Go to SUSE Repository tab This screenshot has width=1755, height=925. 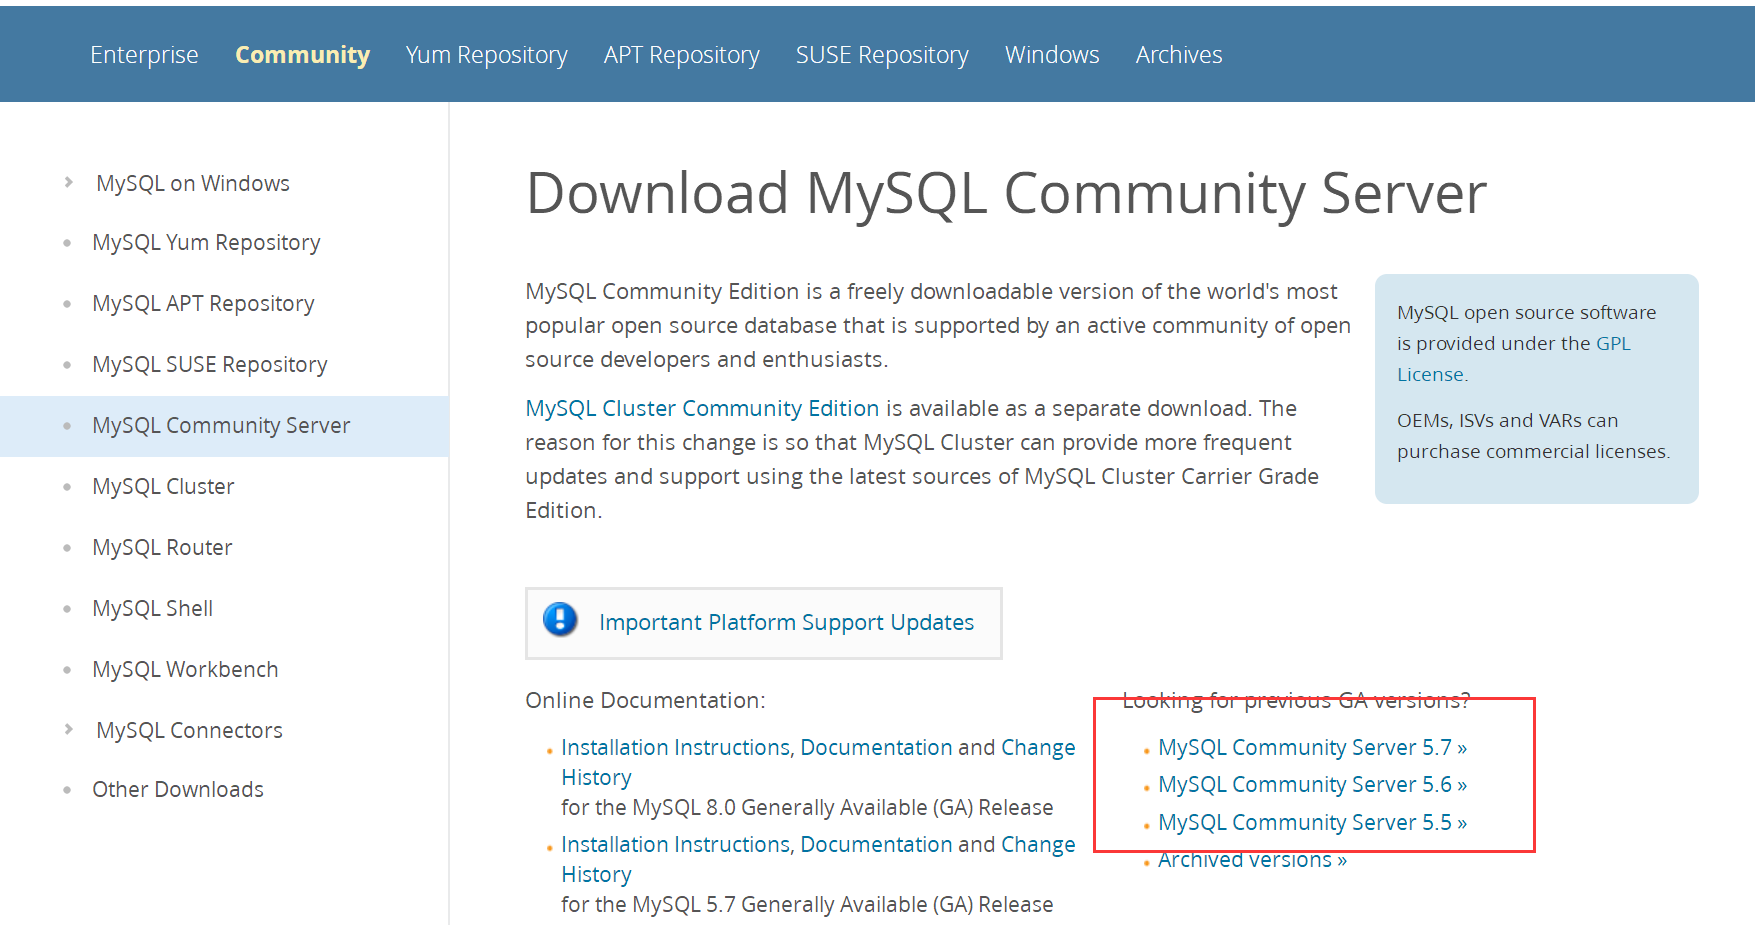(x=882, y=55)
